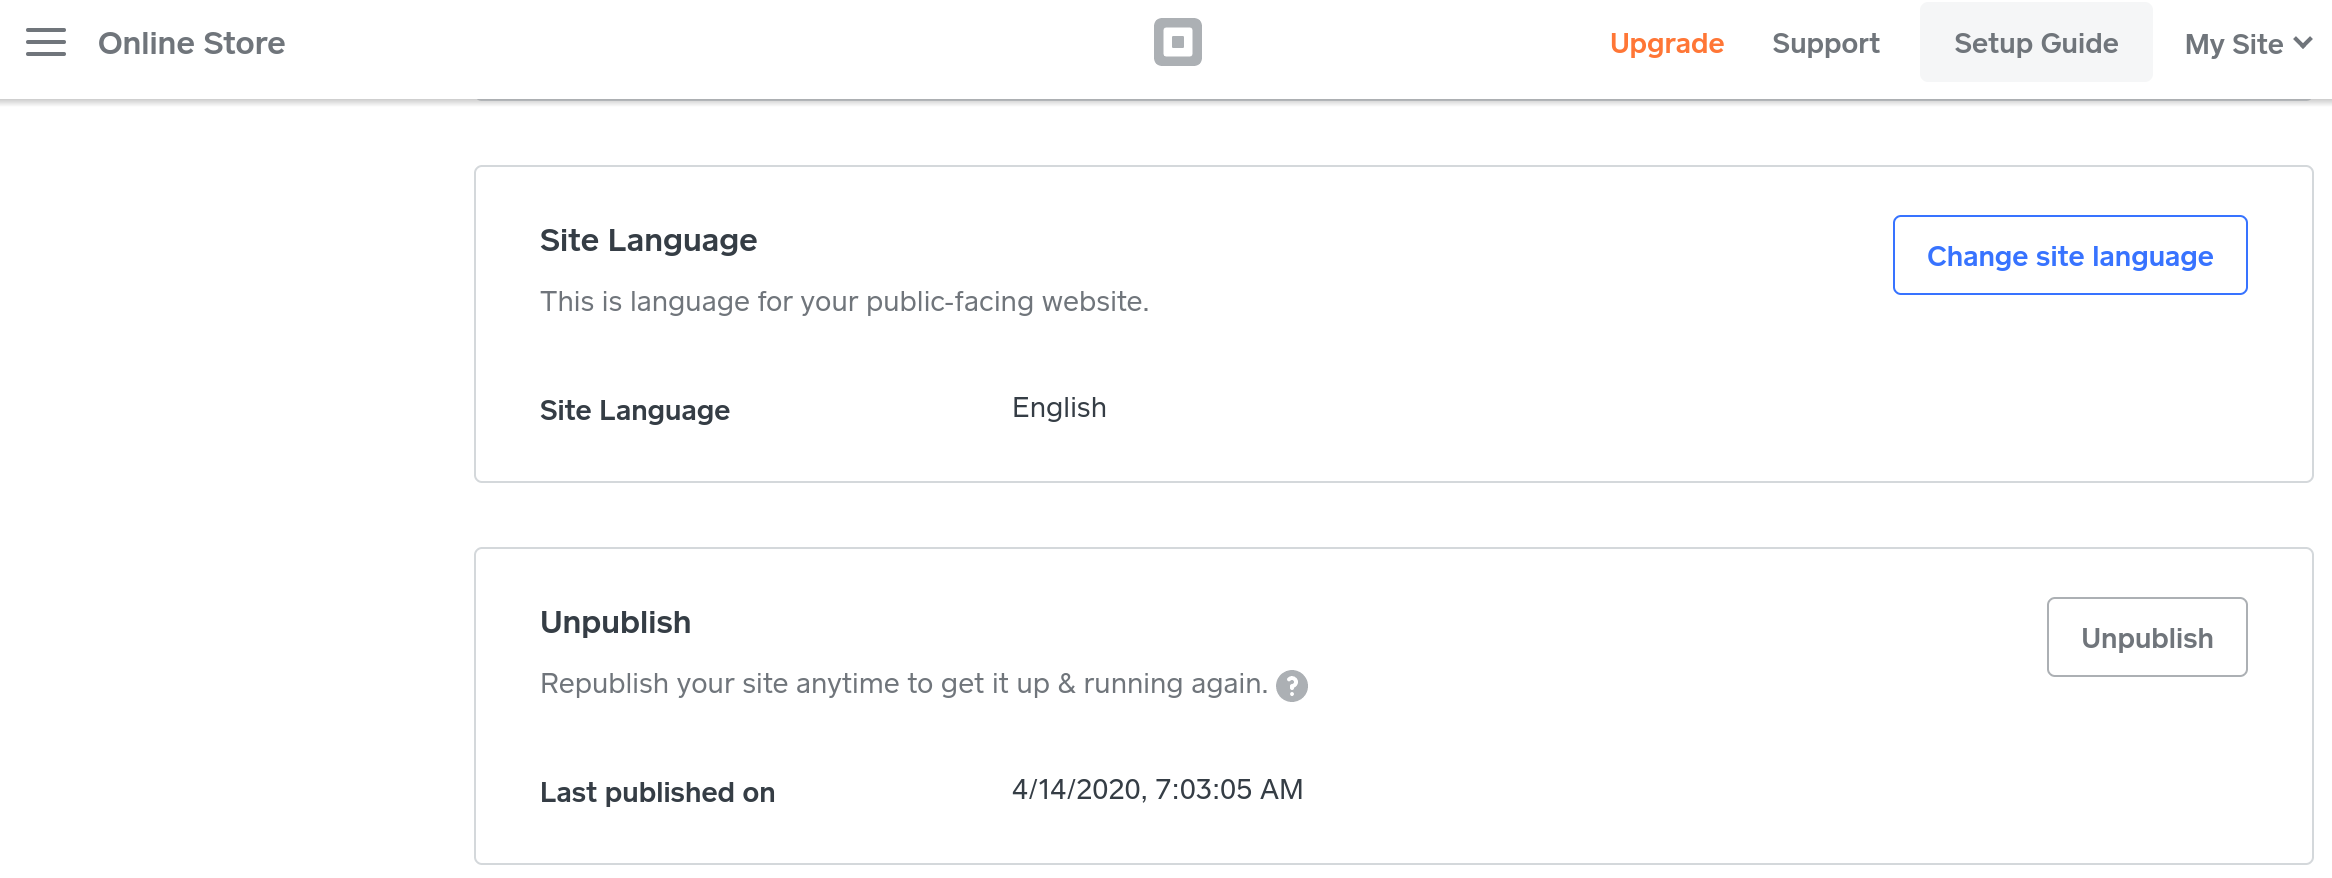The height and width of the screenshot is (878, 2332).
Task: Select the Site Language section heading
Action: point(648,241)
